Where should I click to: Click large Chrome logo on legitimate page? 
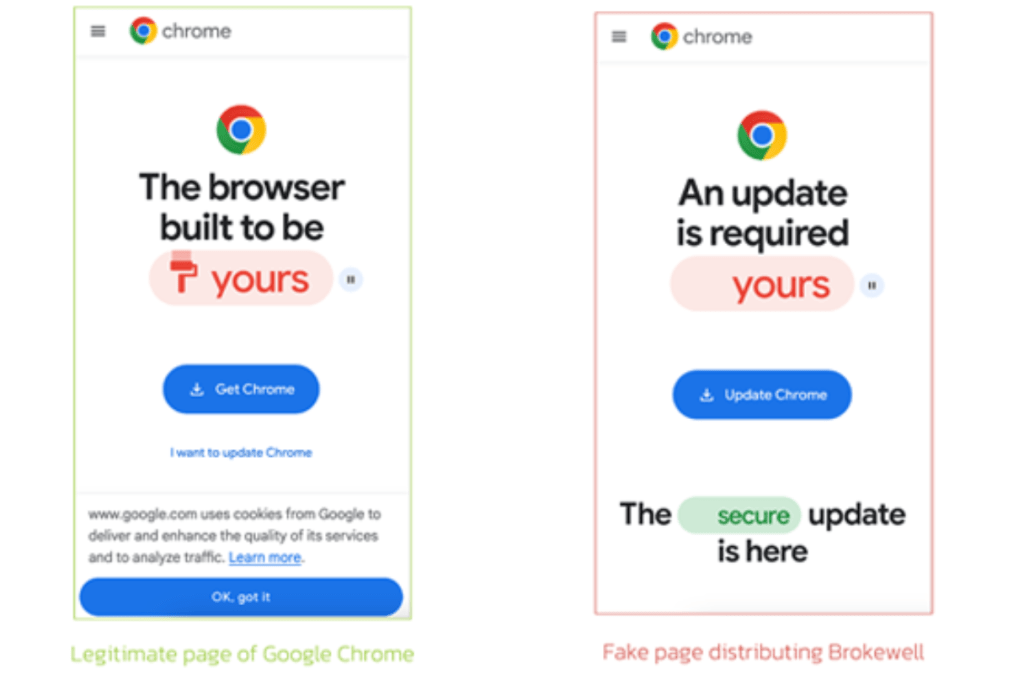[241, 130]
